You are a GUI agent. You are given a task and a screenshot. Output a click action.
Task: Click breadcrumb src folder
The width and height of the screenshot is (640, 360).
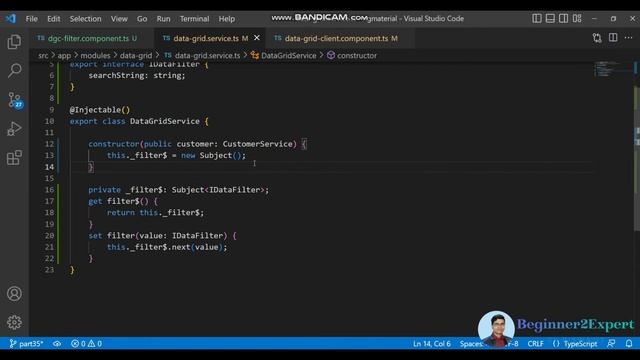(x=43, y=56)
